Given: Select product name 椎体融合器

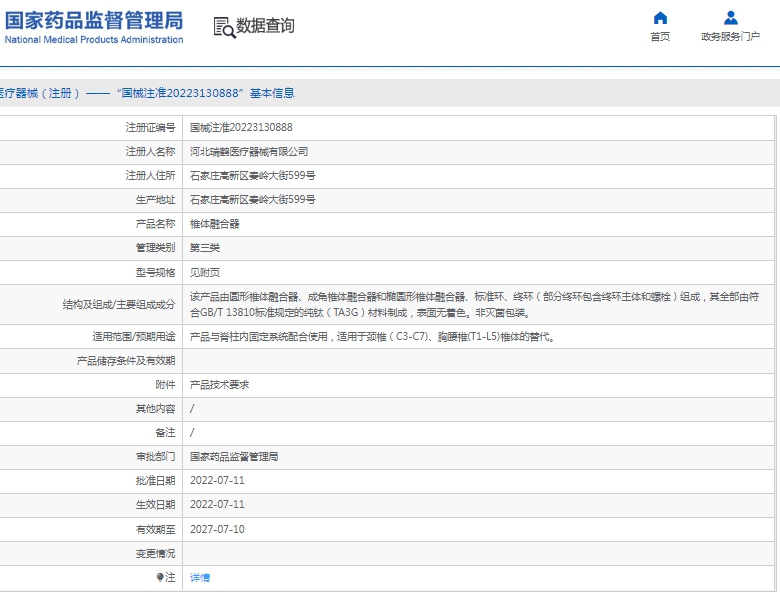Looking at the screenshot, I should click(x=214, y=224).
